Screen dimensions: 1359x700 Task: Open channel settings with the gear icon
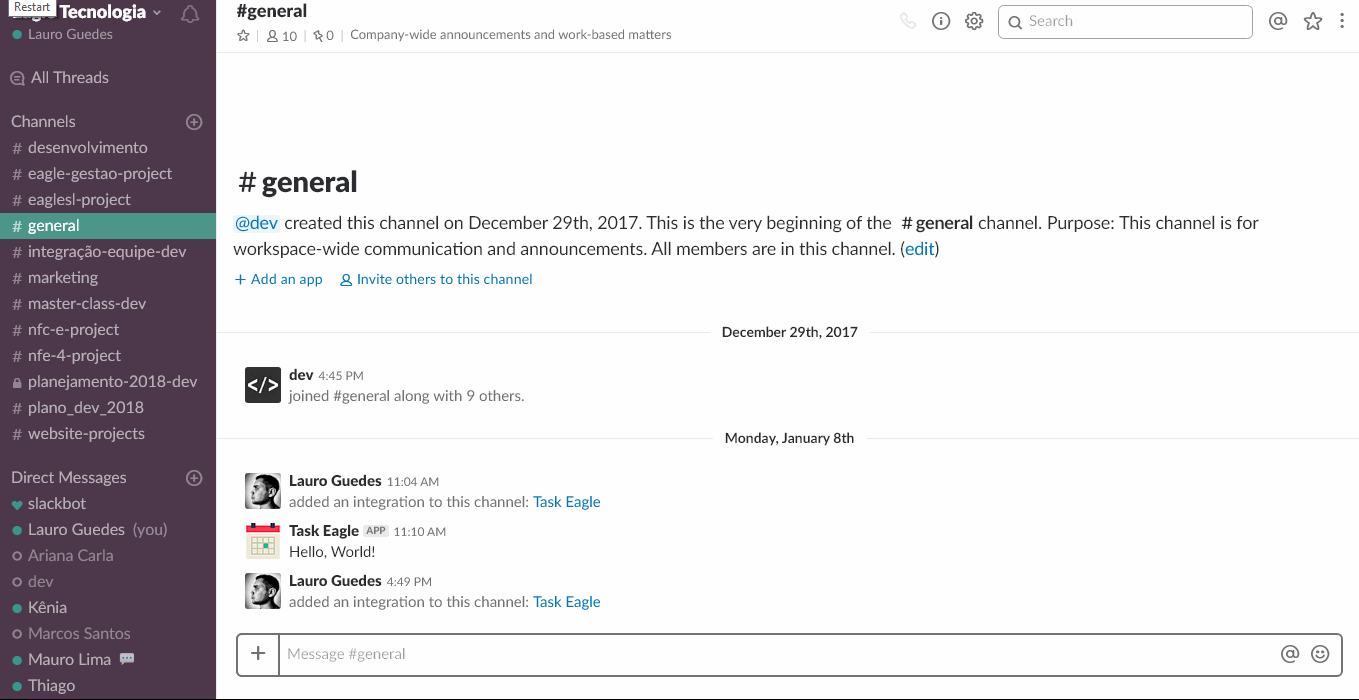pyautogui.click(x=974, y=20)
